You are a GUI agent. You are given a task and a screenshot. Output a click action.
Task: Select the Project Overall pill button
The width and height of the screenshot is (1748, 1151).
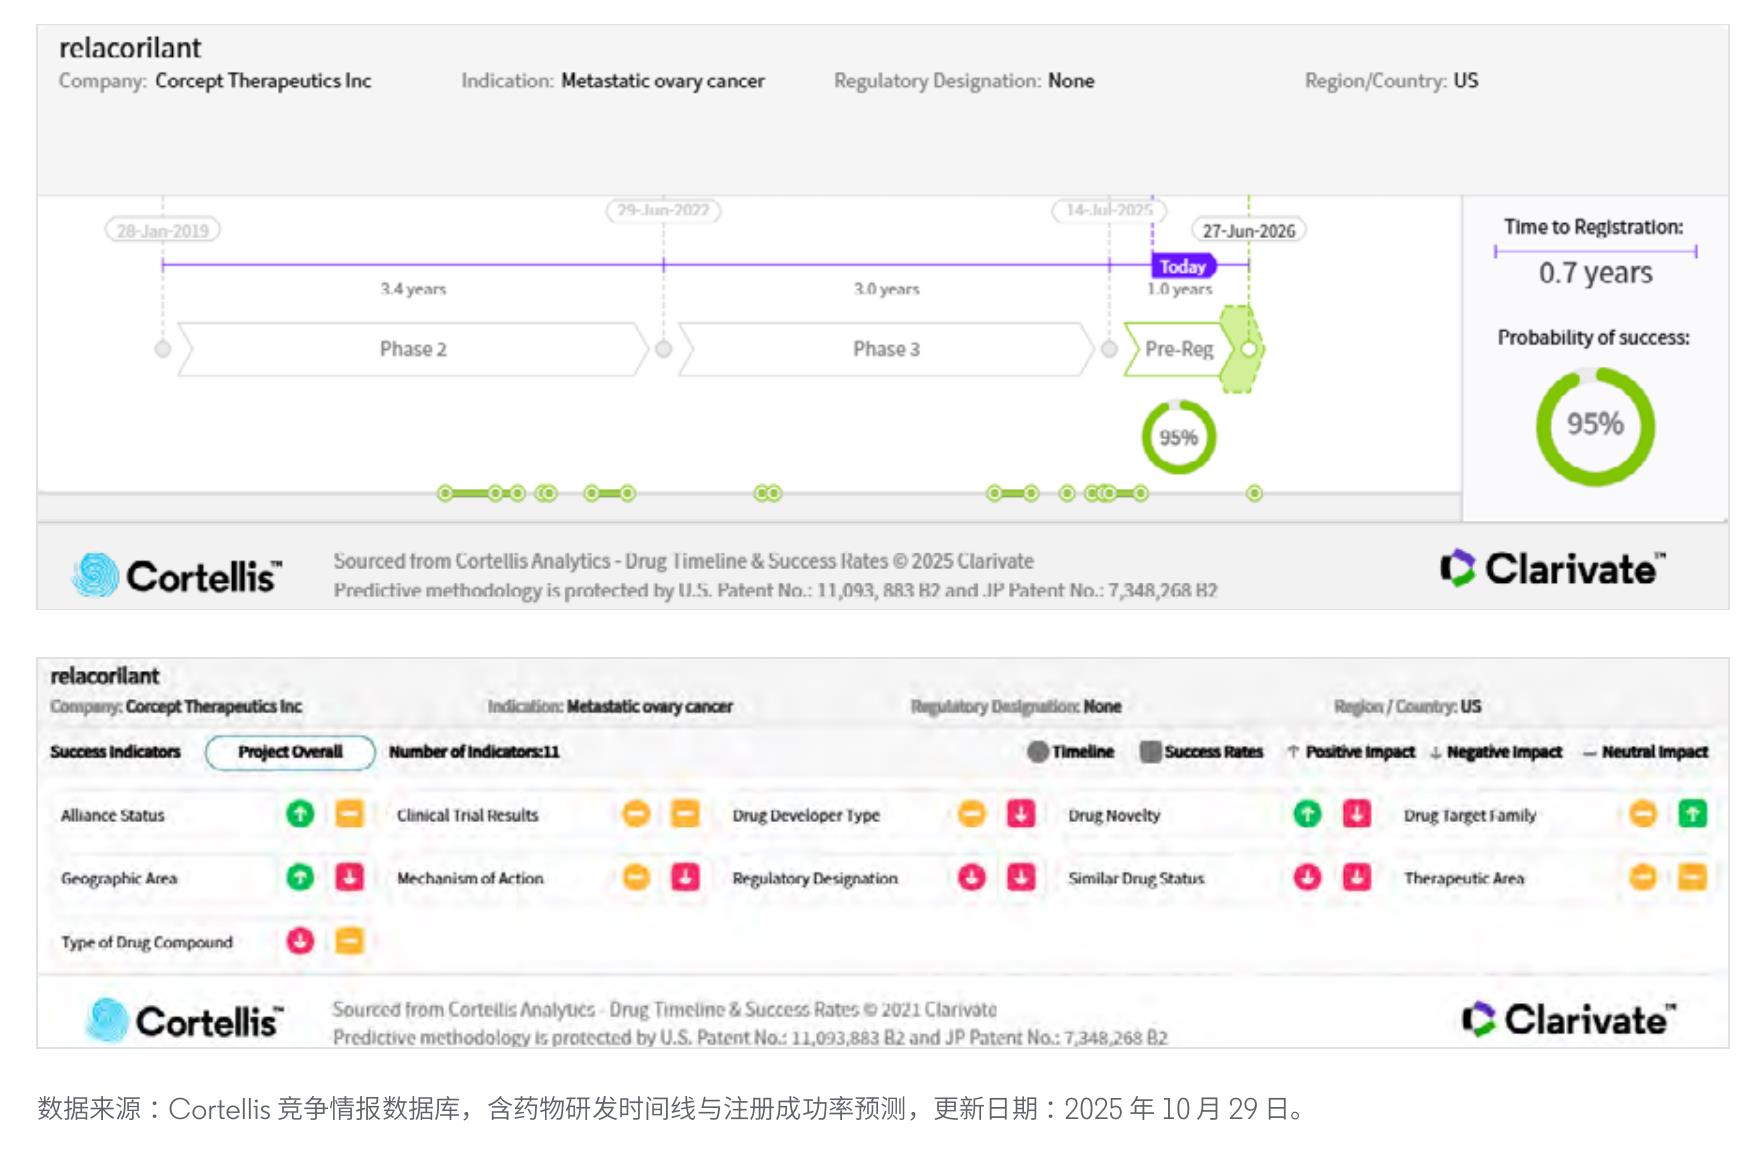(x=290, y=752)
